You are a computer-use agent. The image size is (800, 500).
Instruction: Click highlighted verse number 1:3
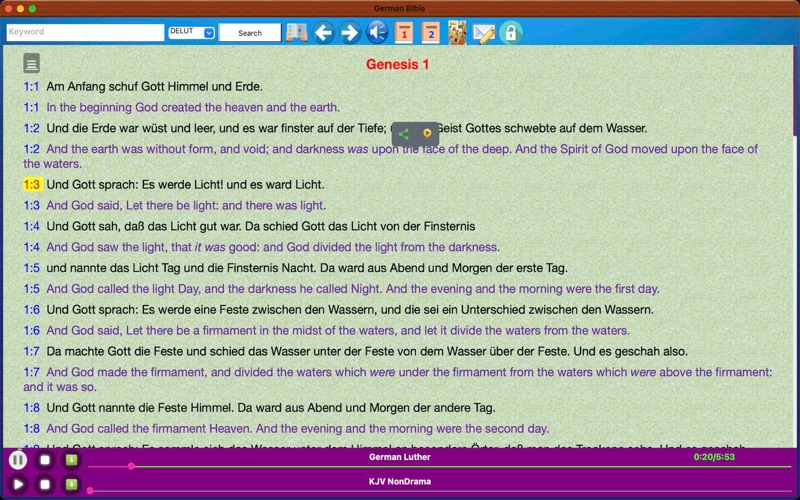coord(32,184)
